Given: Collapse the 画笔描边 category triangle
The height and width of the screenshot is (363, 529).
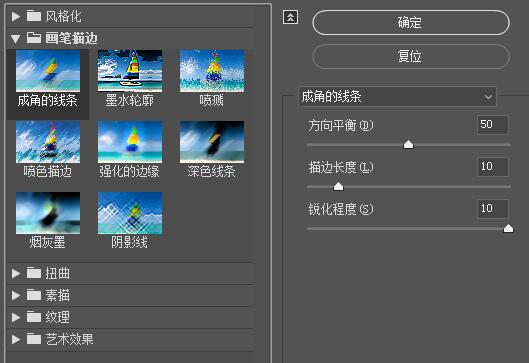Looking at the screenshot, I should click(15, 38).
